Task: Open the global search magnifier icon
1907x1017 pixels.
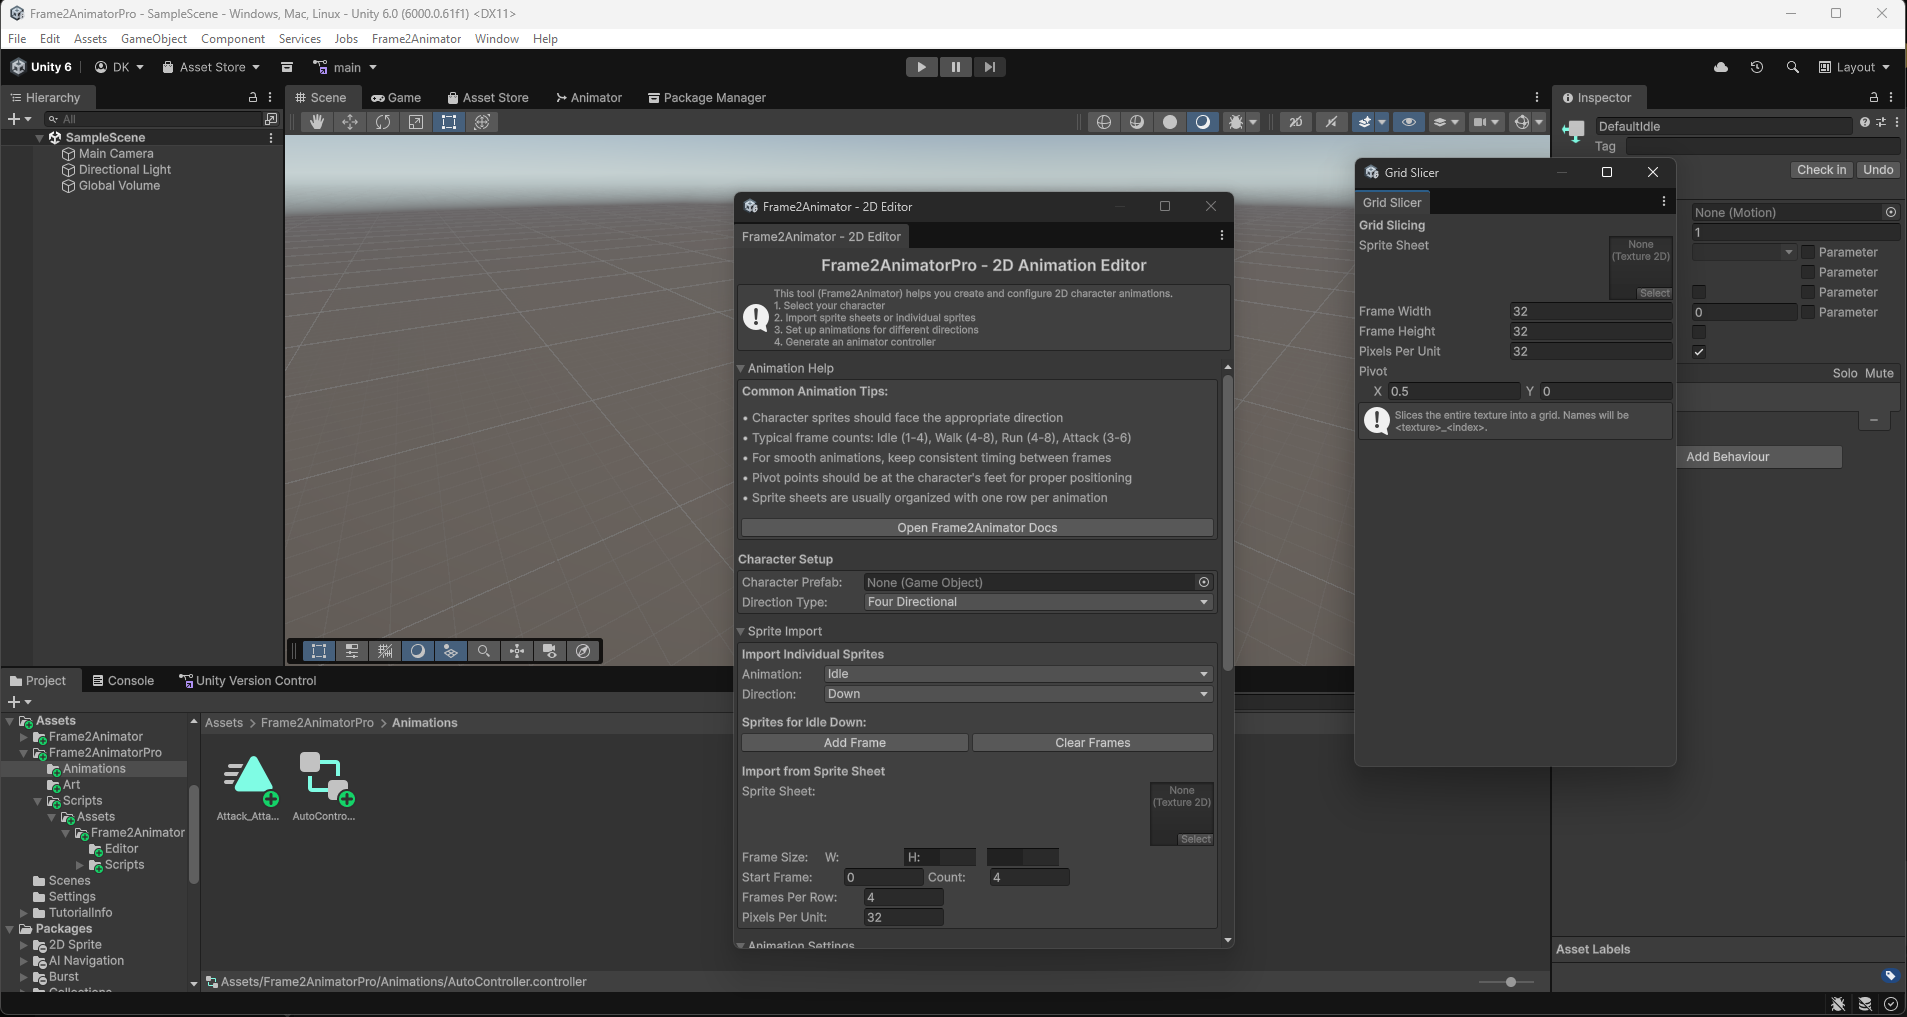Action: tap(1793, 67)
